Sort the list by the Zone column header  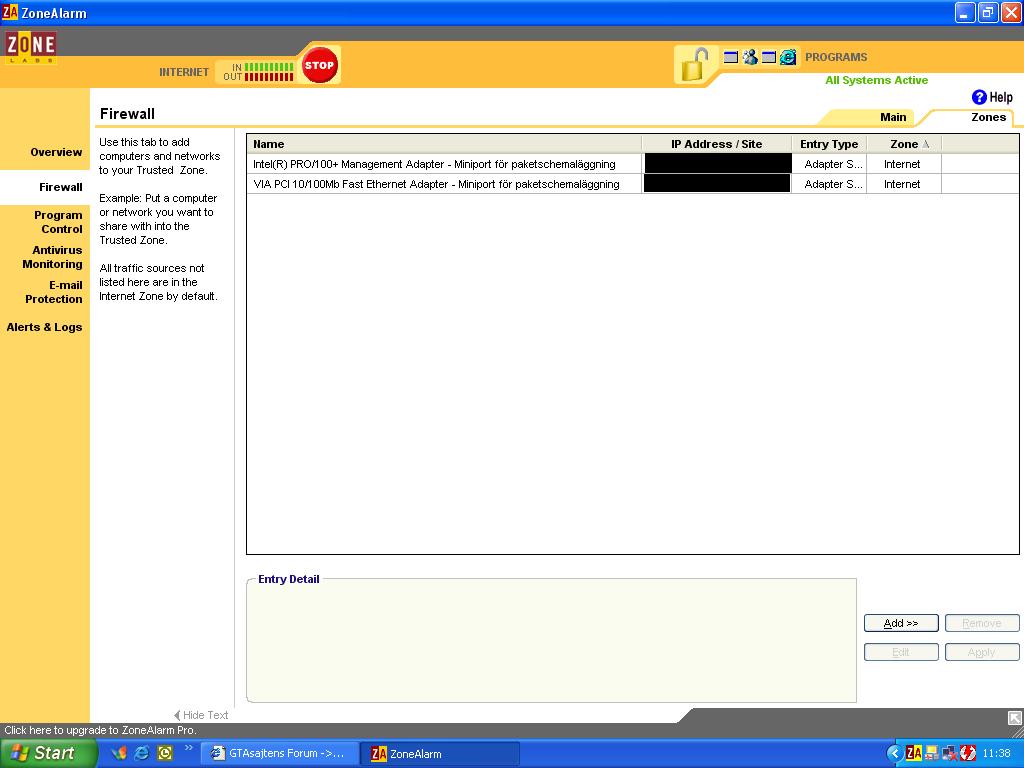point(904,144)
